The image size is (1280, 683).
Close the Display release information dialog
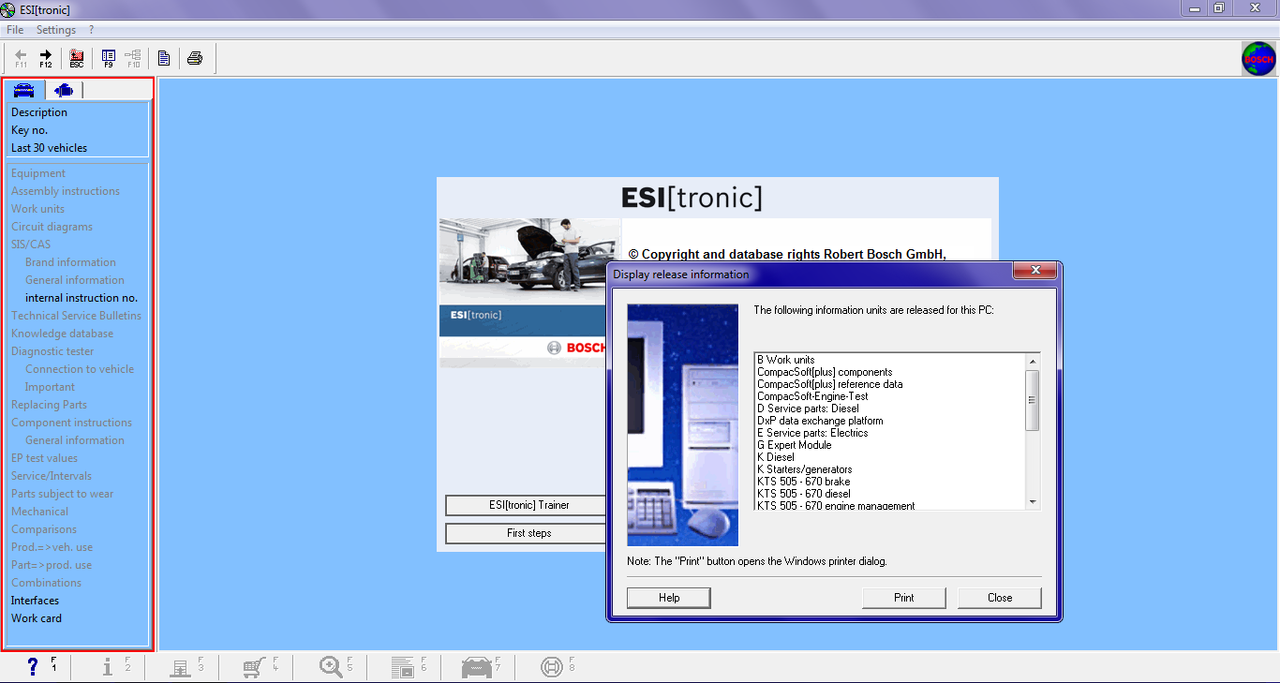[1035, 272]
